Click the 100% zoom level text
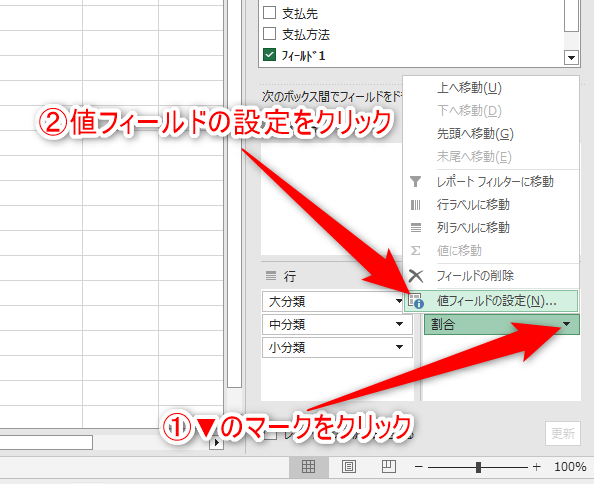Viewport: 594px width, 484px height. (x=570, y=467)
